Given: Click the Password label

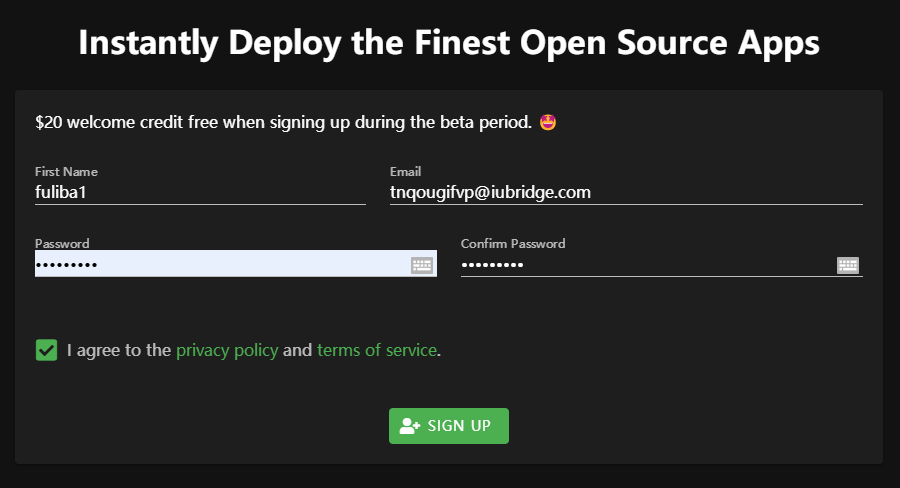Looking at the screenshot, I should tap(62, 243).
